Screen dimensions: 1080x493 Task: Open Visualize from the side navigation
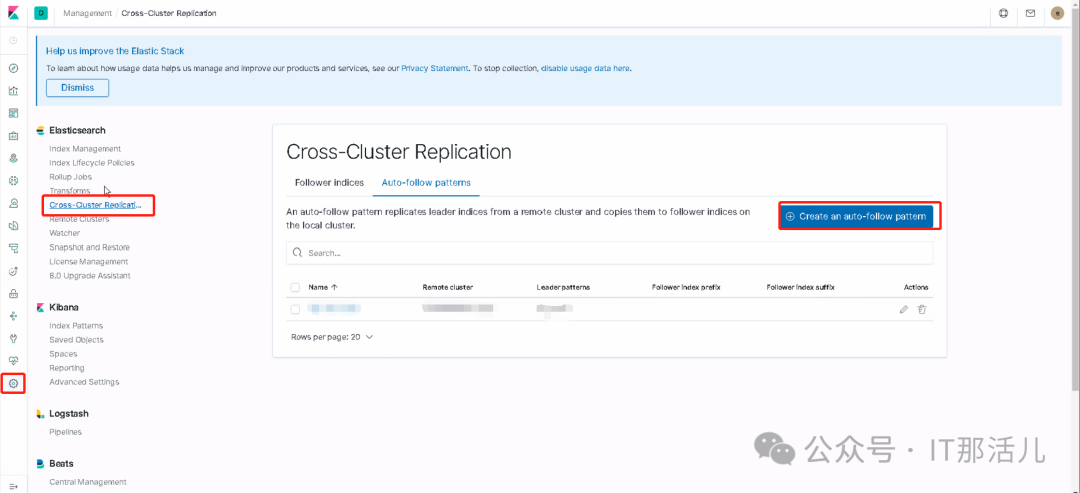pos(13,91)
